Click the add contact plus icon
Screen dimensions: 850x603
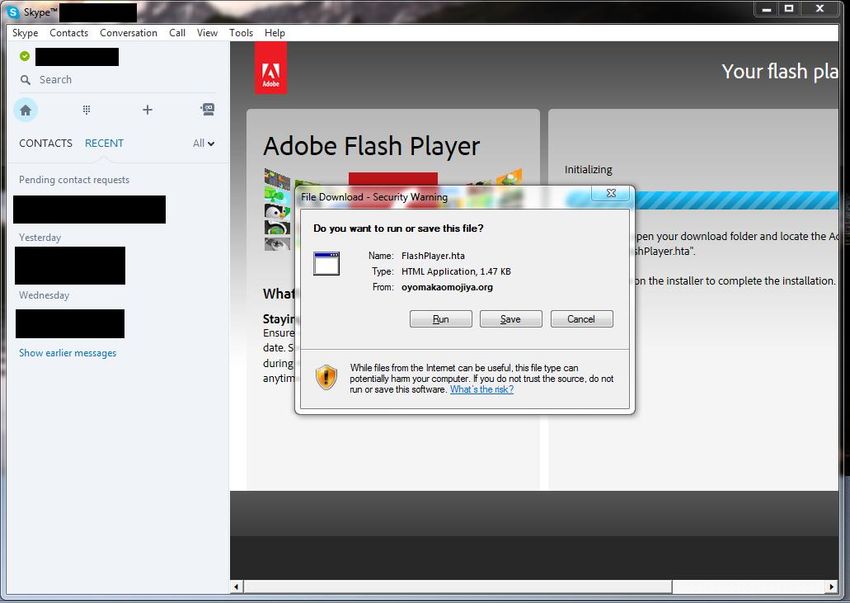(x=147, y=110)
